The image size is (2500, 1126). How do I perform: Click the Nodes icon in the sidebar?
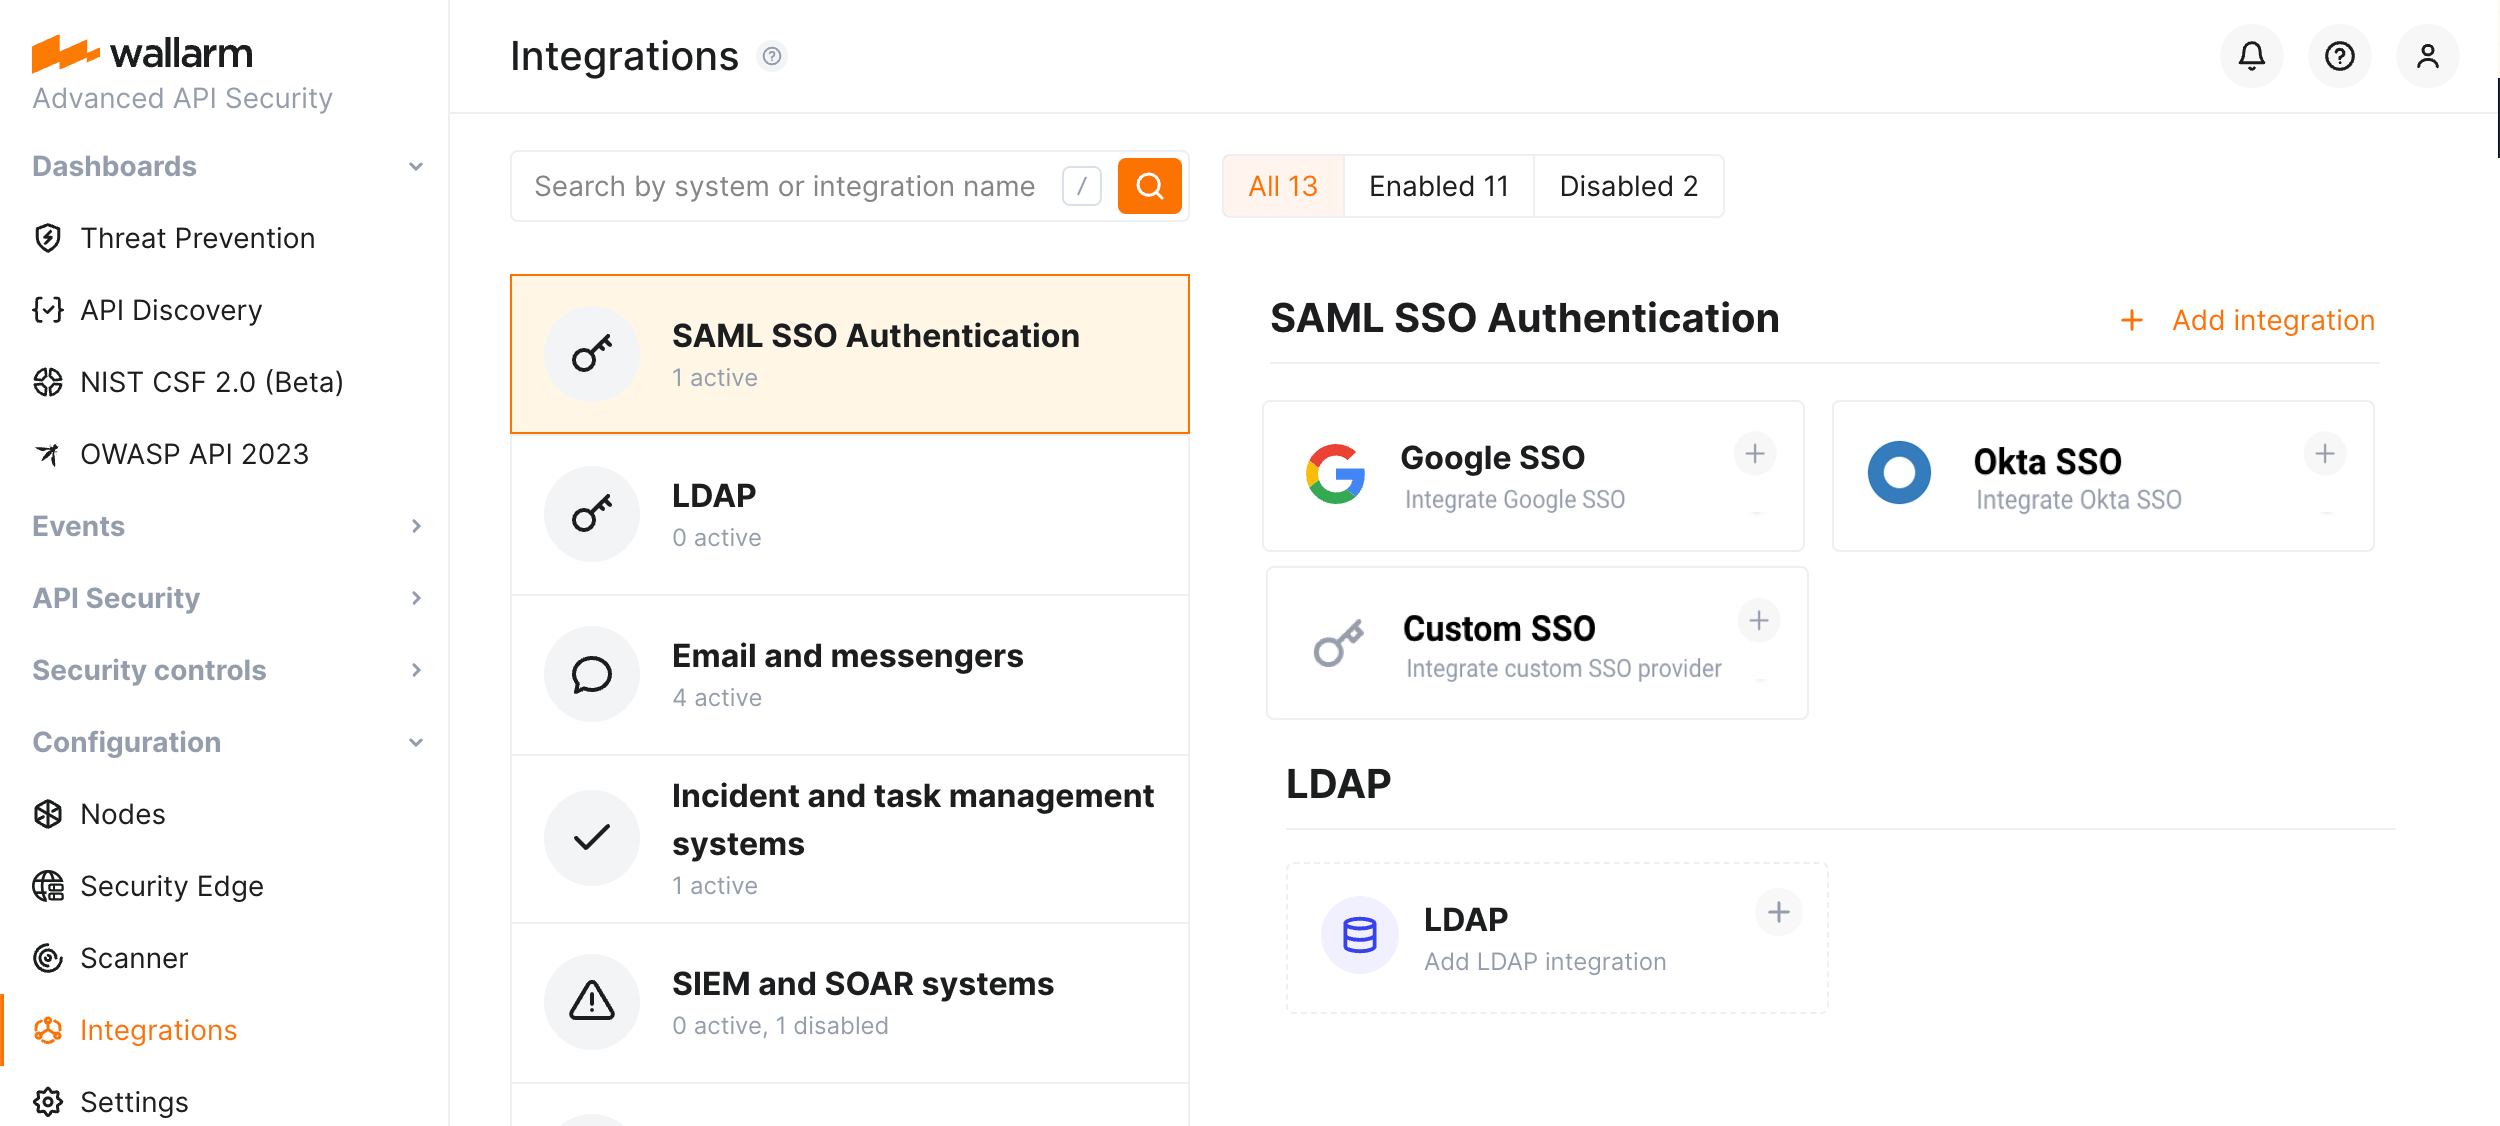click(48, 813)
